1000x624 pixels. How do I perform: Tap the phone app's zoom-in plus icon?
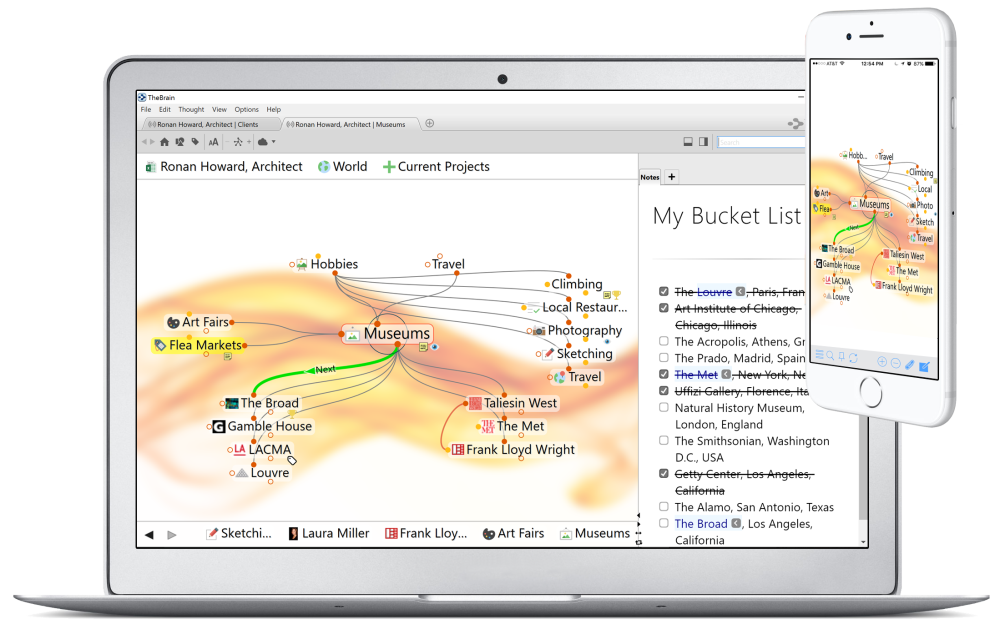[x=882, y=362]
